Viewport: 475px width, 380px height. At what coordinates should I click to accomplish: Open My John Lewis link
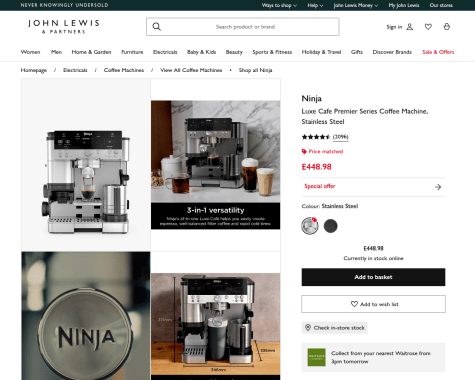404,5
